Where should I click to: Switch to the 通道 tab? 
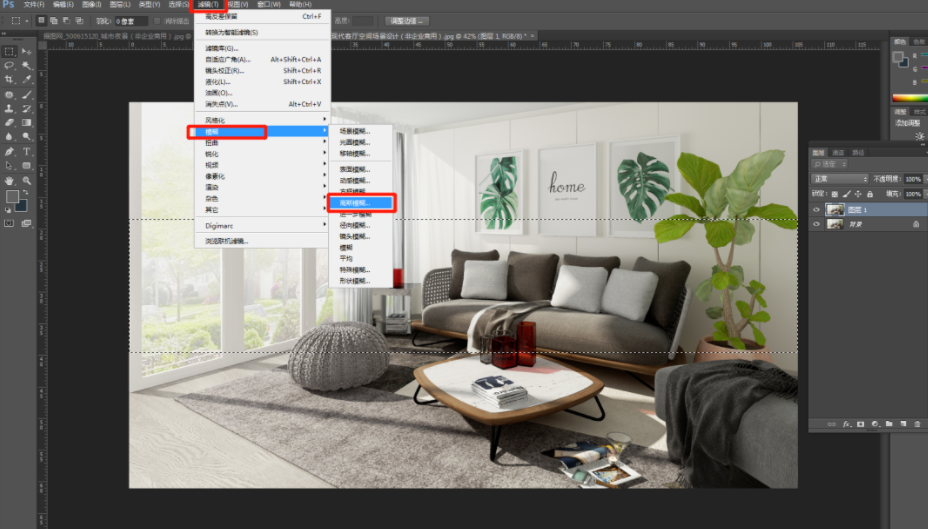click(838, 153)
